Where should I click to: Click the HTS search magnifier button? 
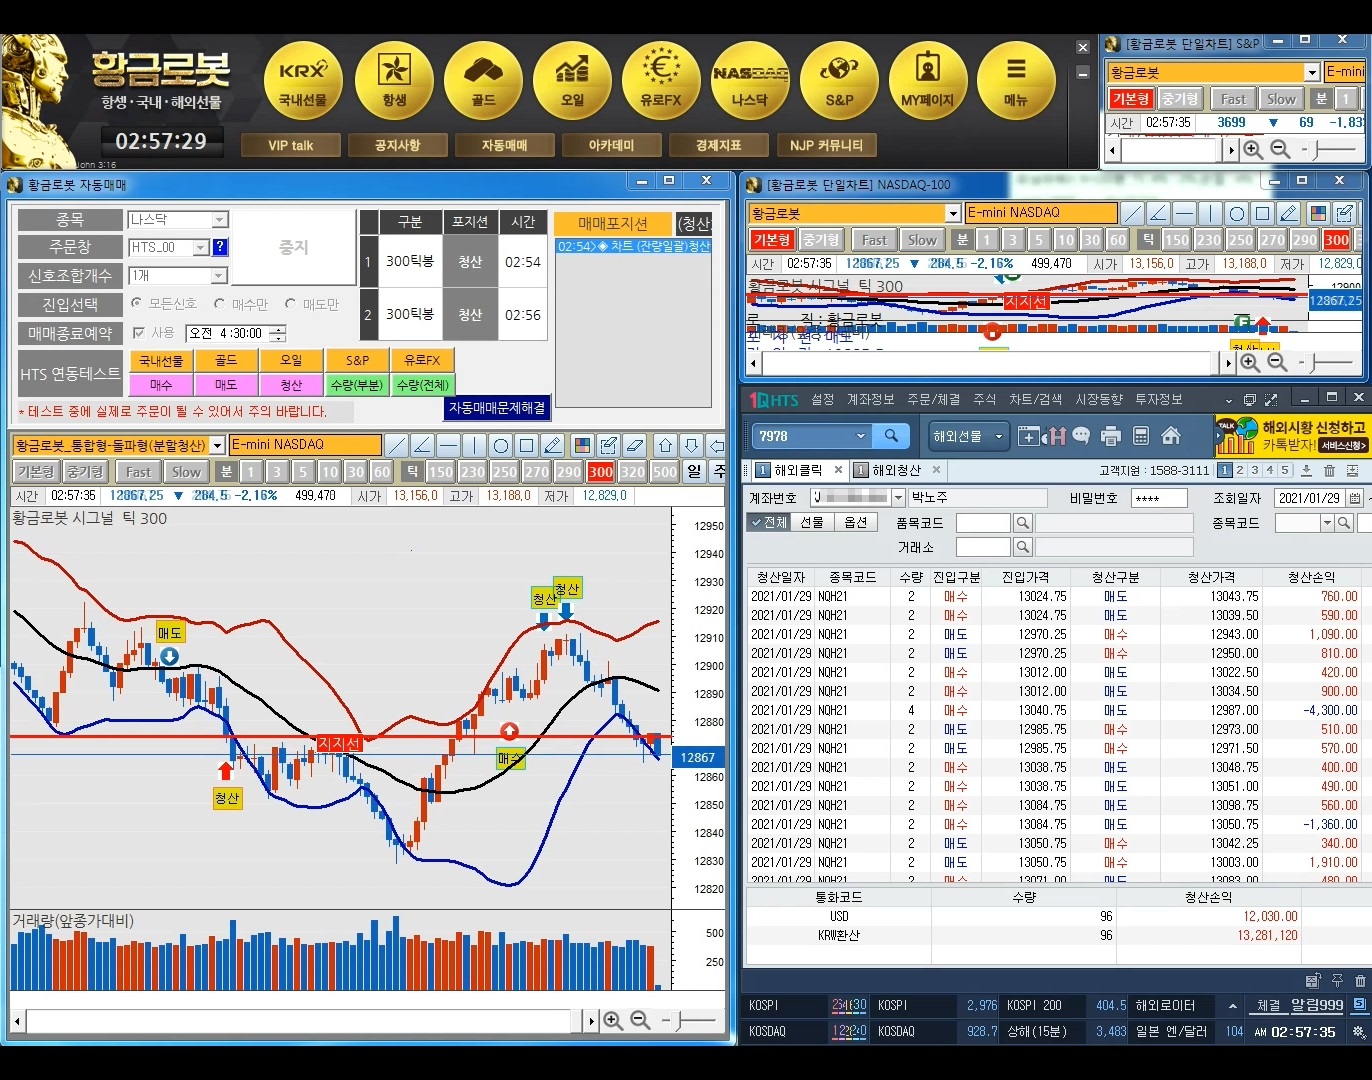tap(891, 436)
